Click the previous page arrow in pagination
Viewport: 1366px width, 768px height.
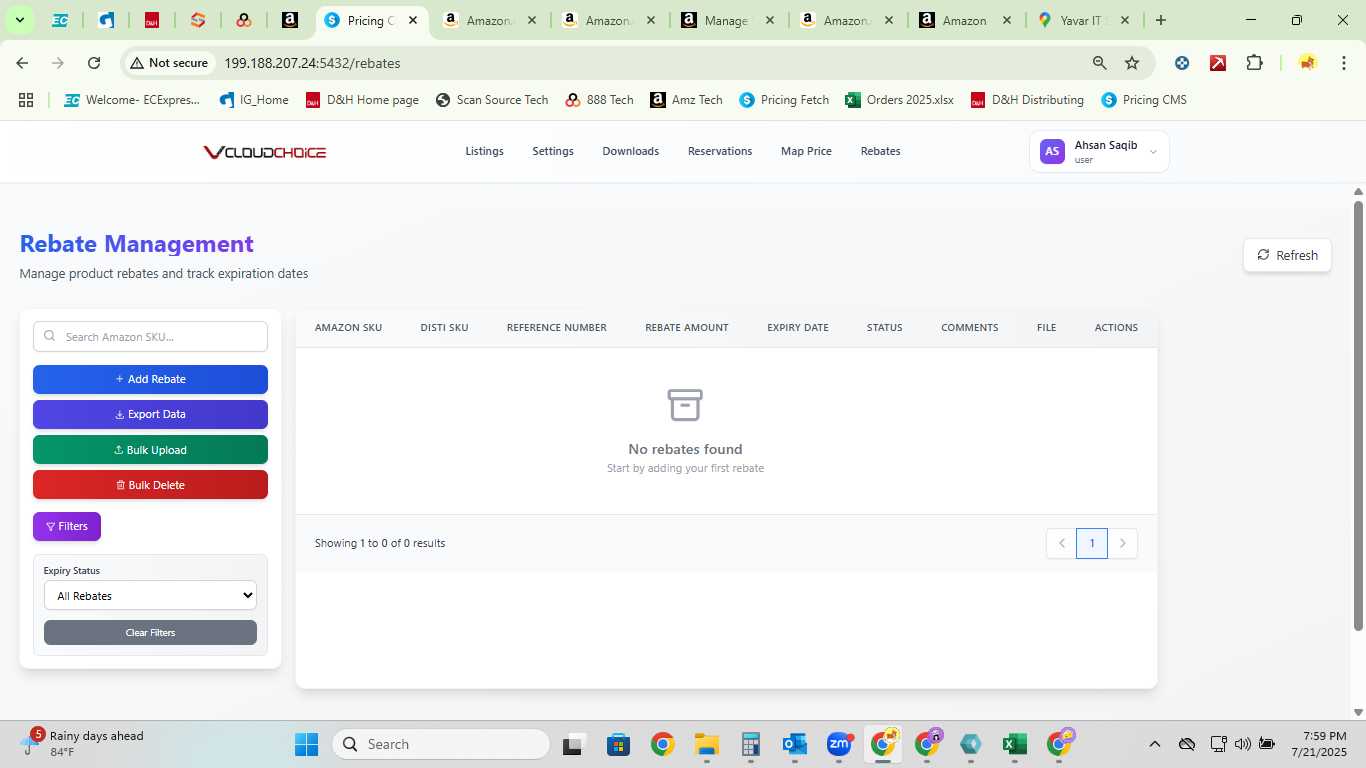click(x=1062, y=543)
